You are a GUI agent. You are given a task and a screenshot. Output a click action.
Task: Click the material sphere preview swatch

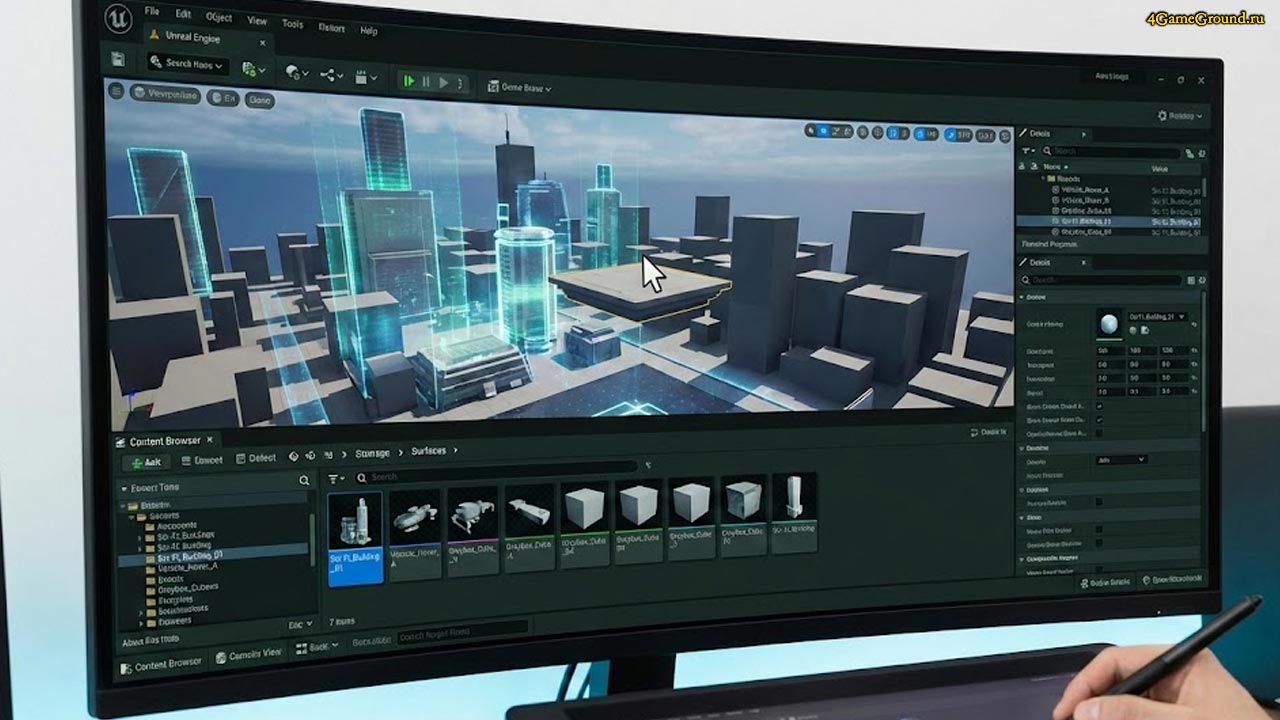click(x=1109, y=324)
